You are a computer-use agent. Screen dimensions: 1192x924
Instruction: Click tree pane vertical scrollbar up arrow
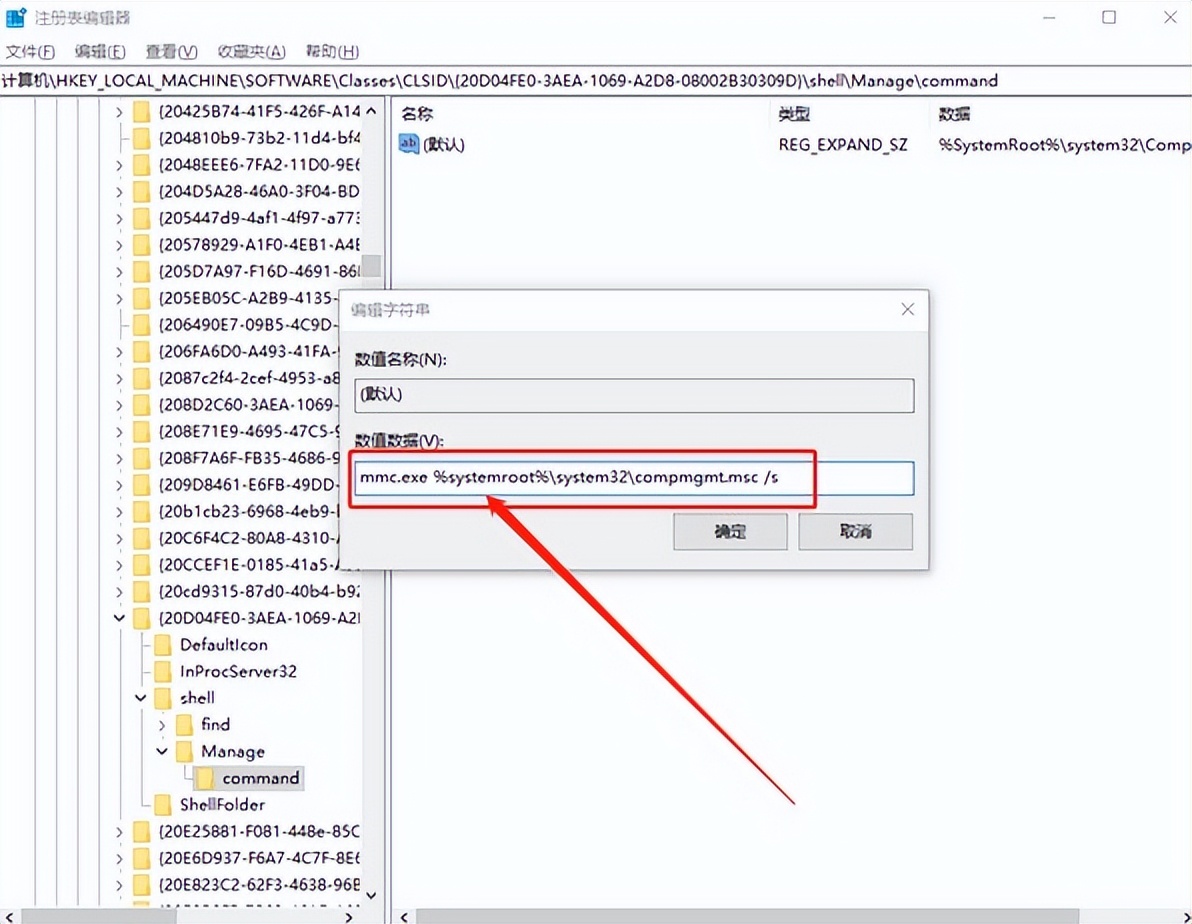[x=371, y=111]
